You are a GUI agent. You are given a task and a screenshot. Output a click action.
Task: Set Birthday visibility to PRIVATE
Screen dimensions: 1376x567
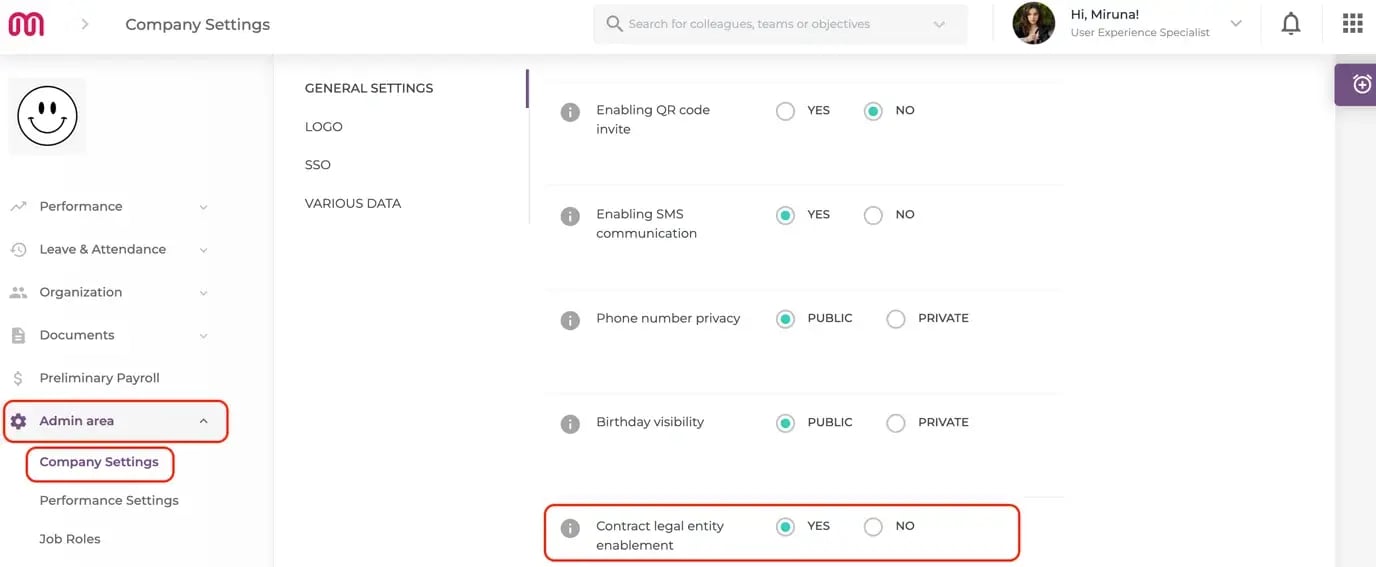[x=896, y=423]
